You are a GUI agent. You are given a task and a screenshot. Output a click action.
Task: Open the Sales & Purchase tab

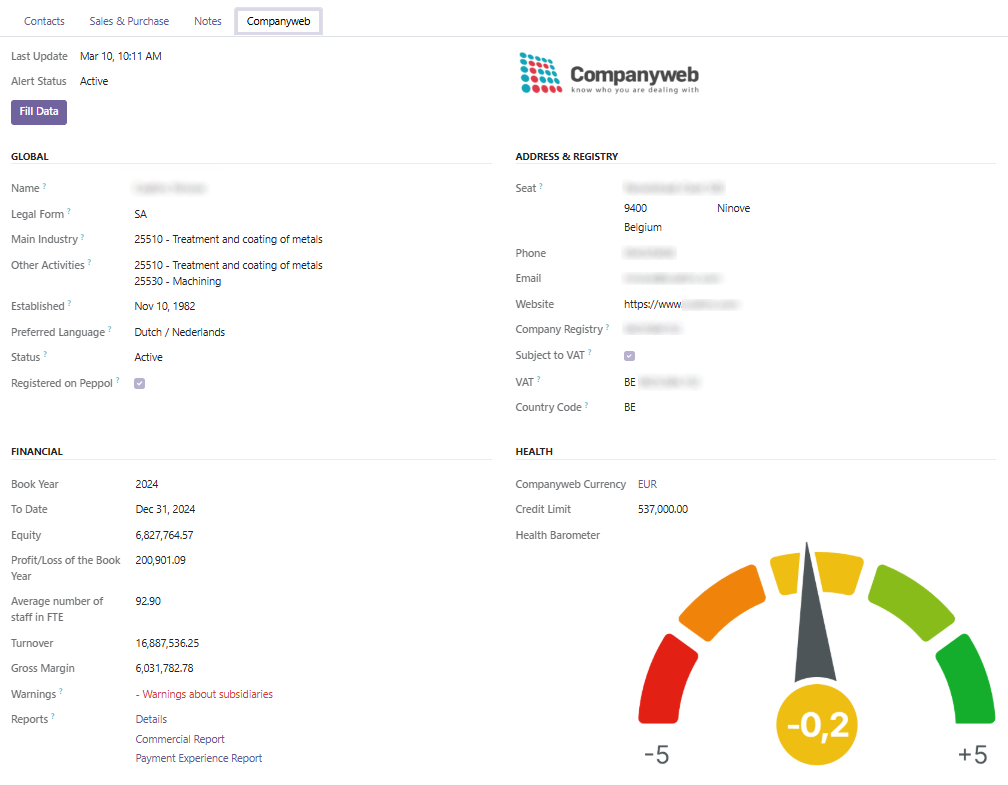coord(129,20)
